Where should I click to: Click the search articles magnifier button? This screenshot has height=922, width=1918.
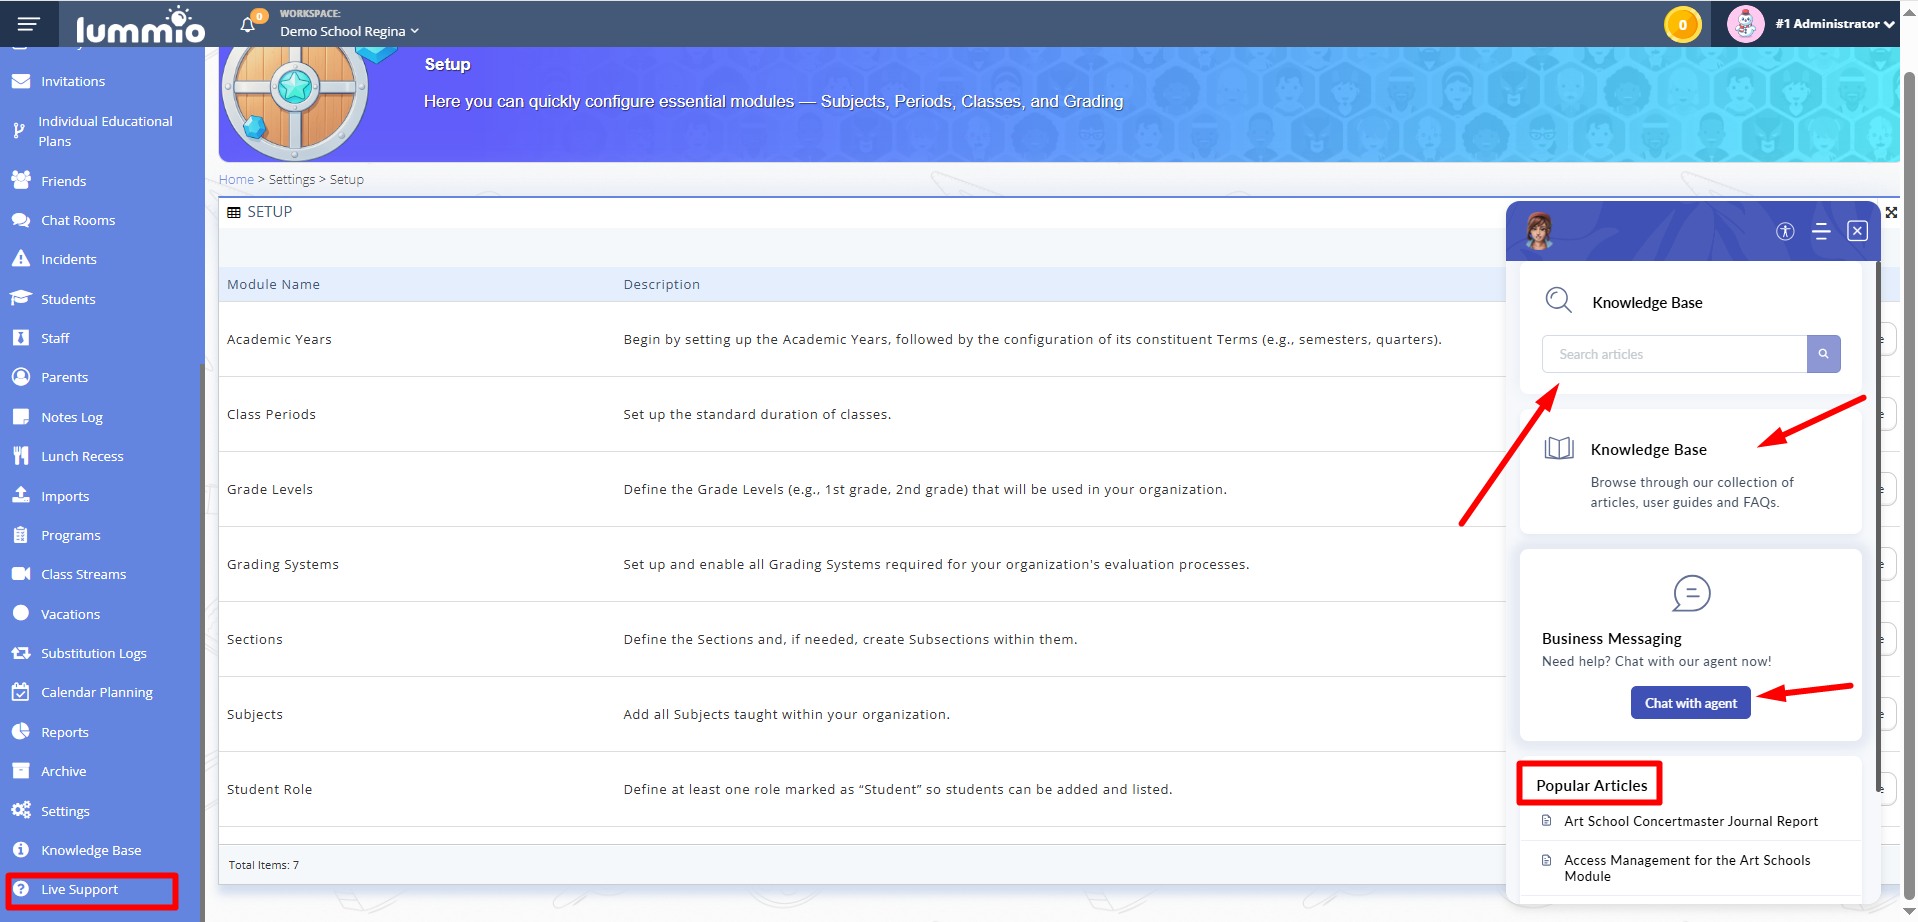click(1823, 354)
